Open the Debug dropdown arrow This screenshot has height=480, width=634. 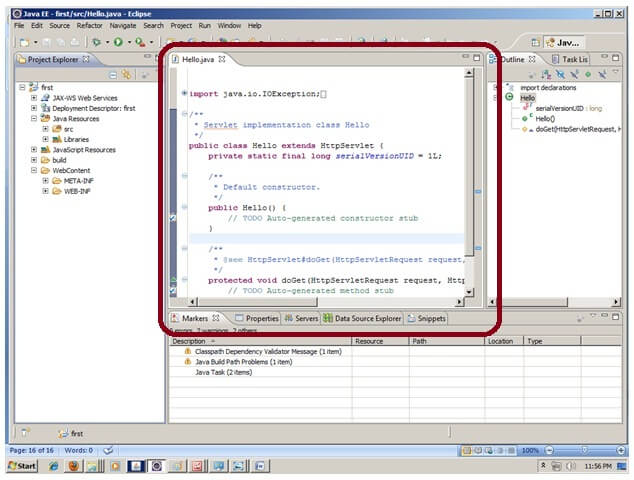tap(108, 42)
